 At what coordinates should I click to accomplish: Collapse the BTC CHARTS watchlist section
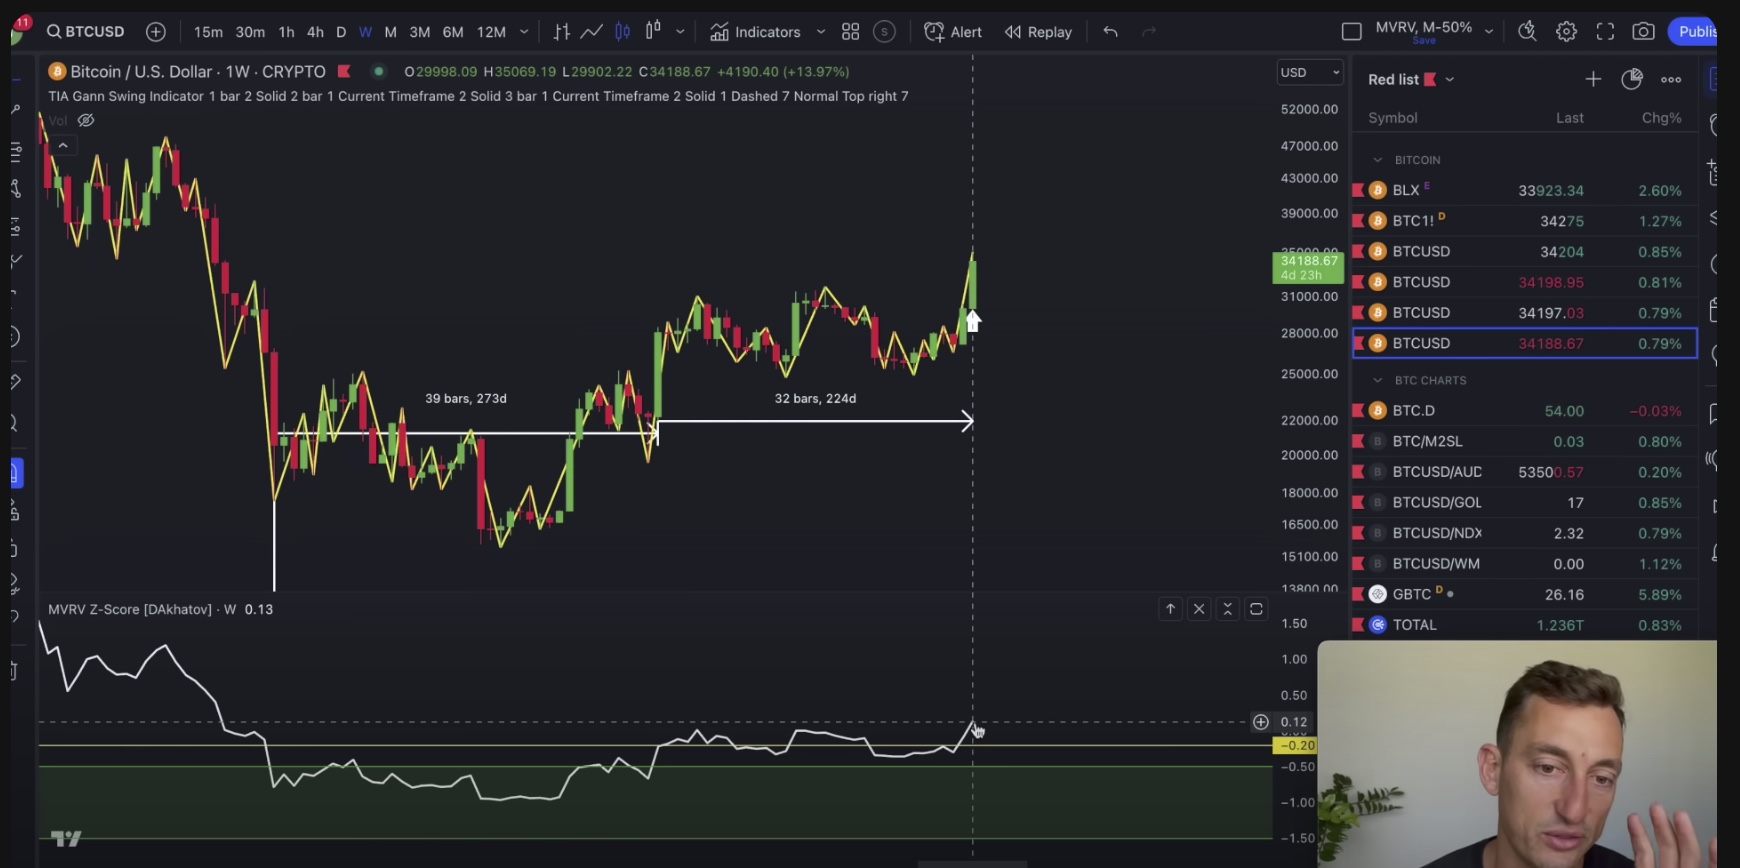(1378, 380)
